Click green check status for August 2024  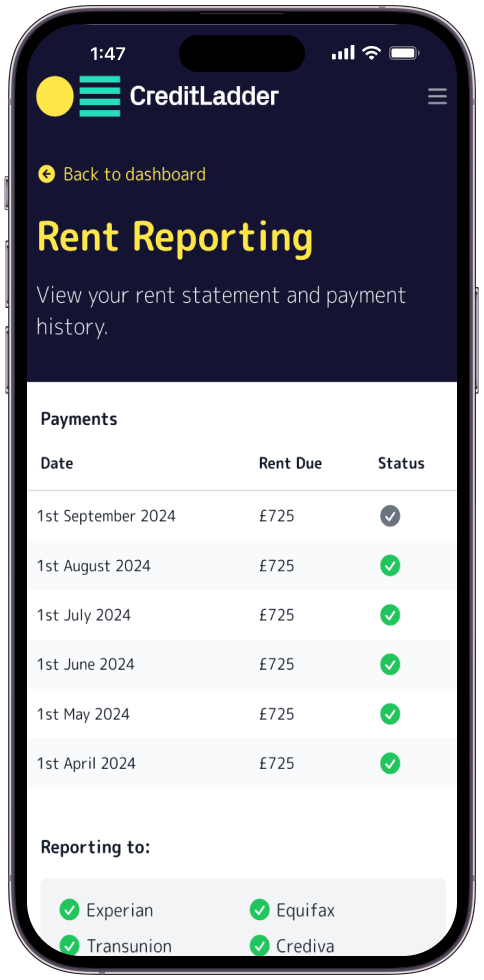click(x=390, y=566)
